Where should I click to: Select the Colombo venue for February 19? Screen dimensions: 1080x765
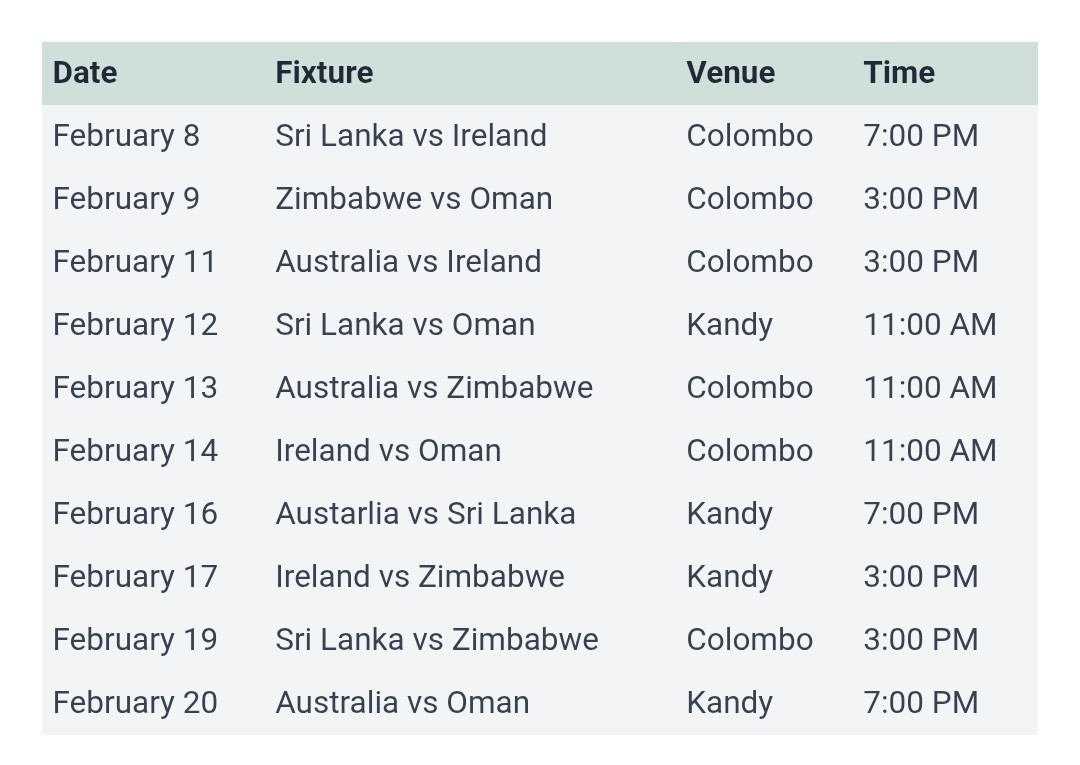click(749, 640)
